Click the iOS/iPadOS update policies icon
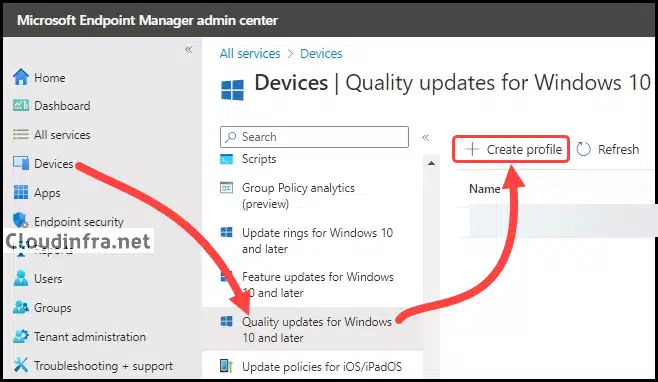Viewport: 658px width, 382px height. (x=226, y=366)
